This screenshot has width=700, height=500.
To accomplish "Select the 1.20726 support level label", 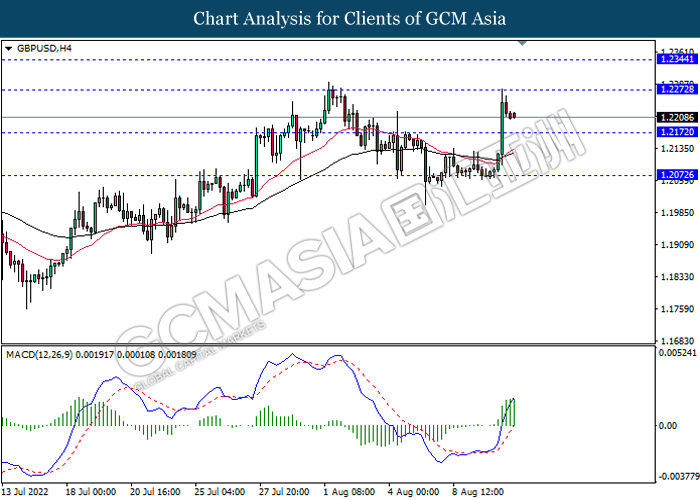I will pos(677,175).
